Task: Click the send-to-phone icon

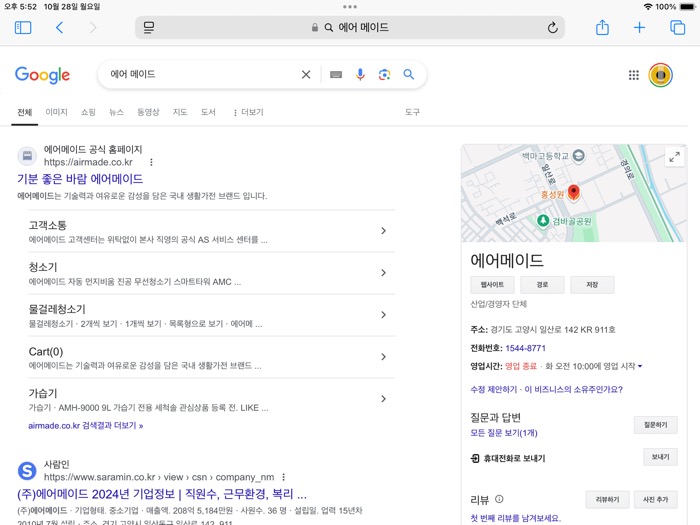Action: (x=475, y=458)
